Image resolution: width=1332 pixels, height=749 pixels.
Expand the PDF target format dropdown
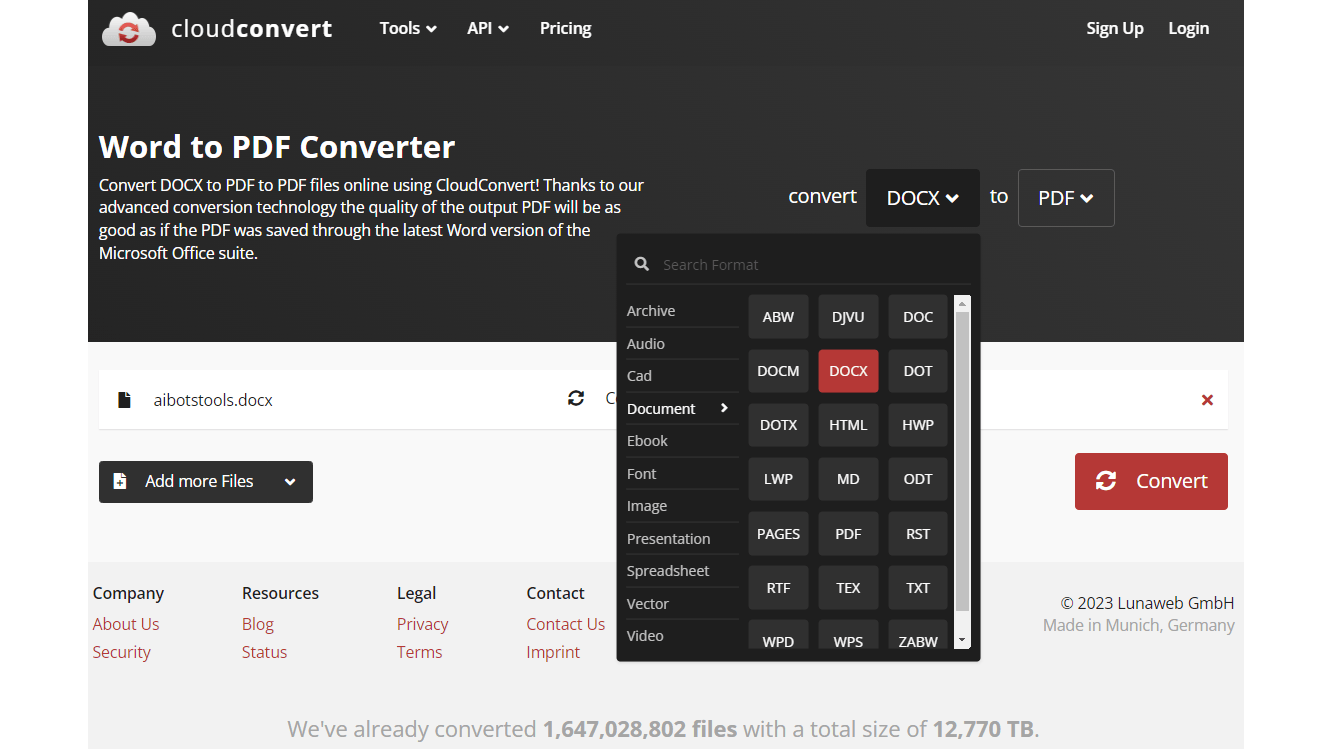point(1066,198)
